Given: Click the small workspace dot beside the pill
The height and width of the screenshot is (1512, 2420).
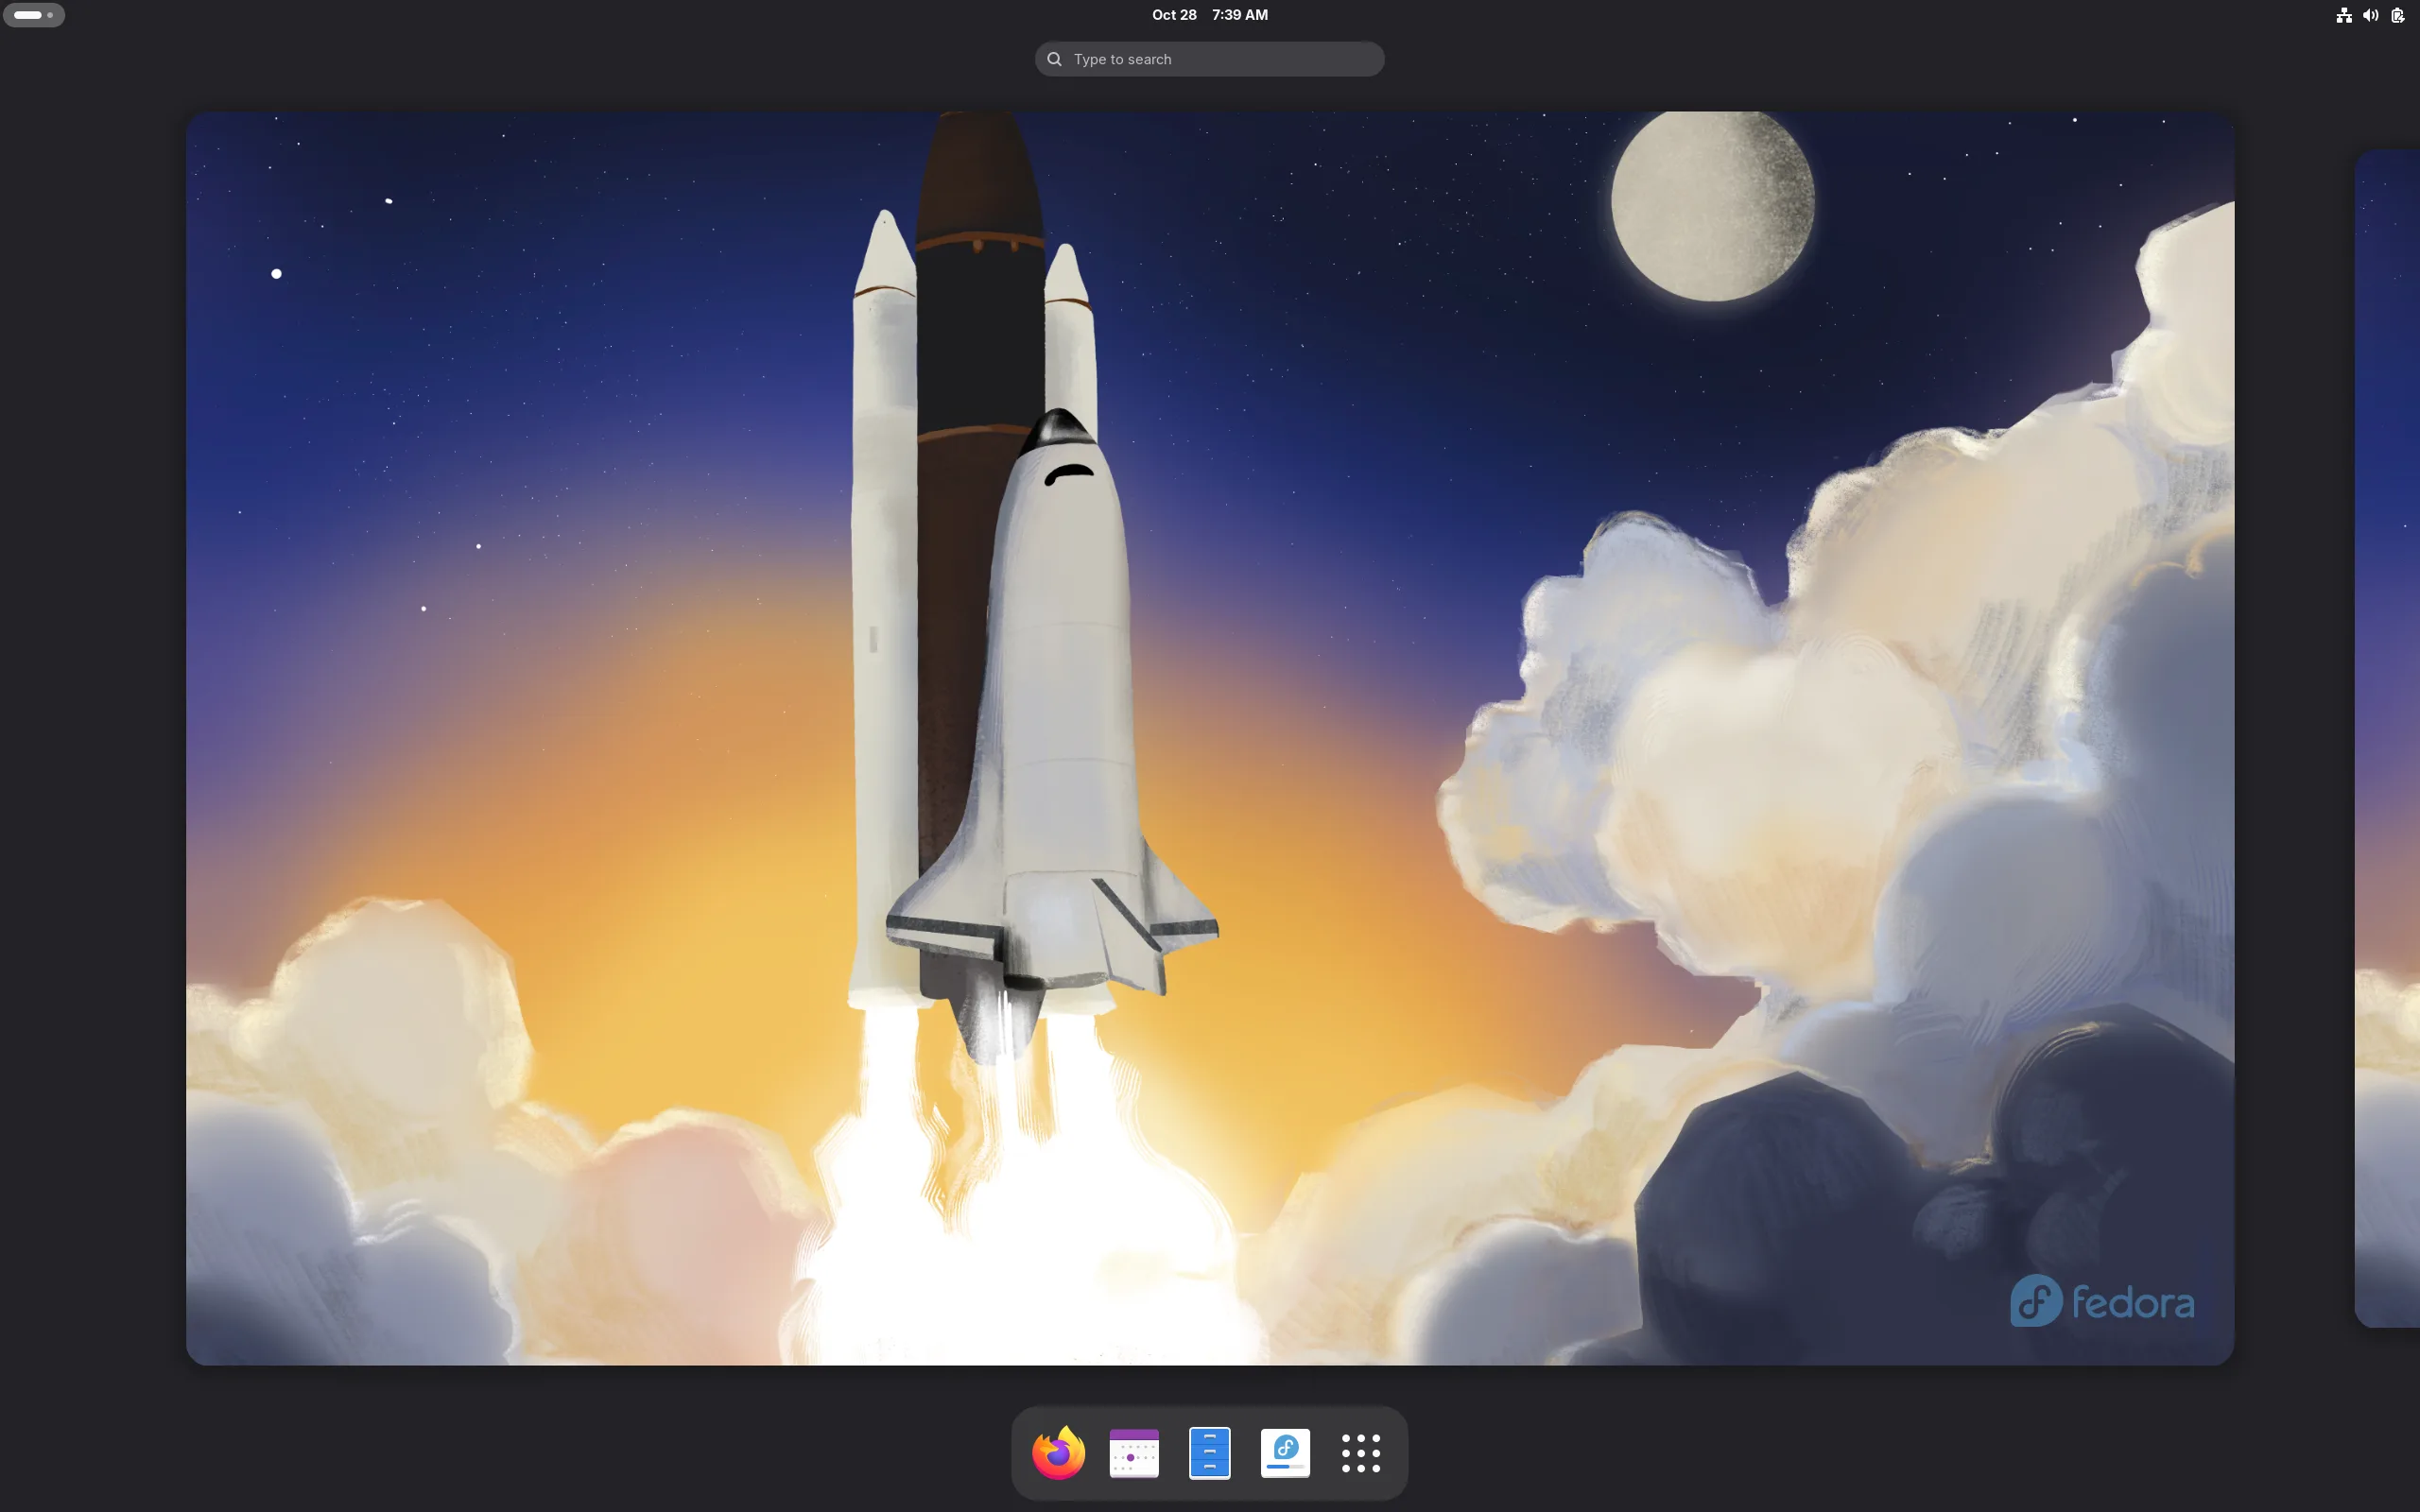Looking at the screenshot, I should pyautogui.click(x=52, y=15).
